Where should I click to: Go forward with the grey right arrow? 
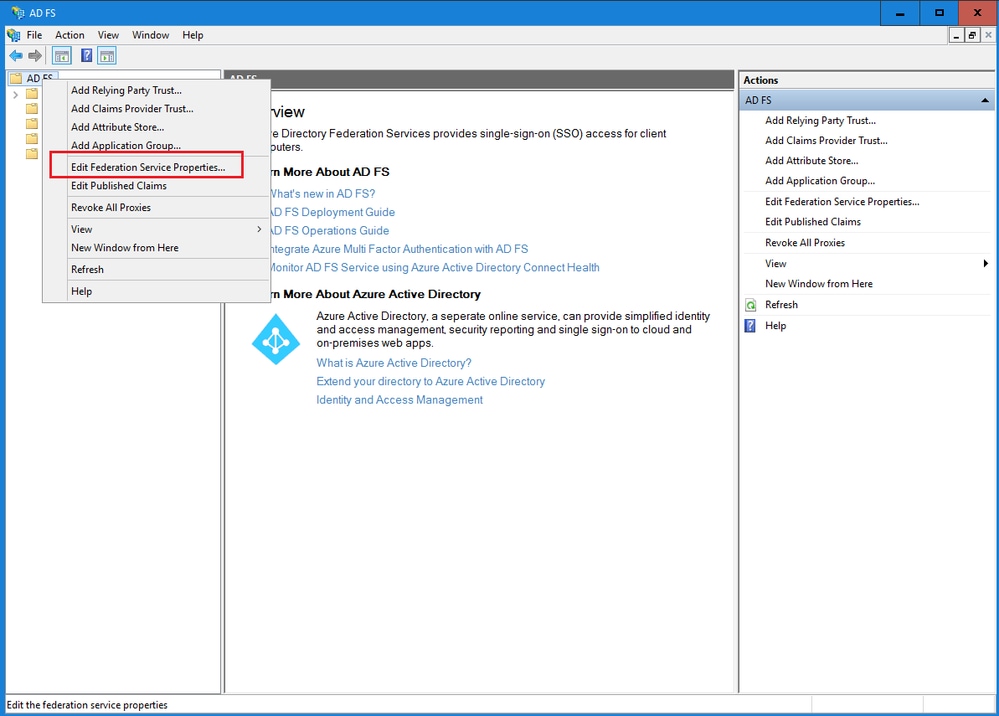[x=35, y=56]
